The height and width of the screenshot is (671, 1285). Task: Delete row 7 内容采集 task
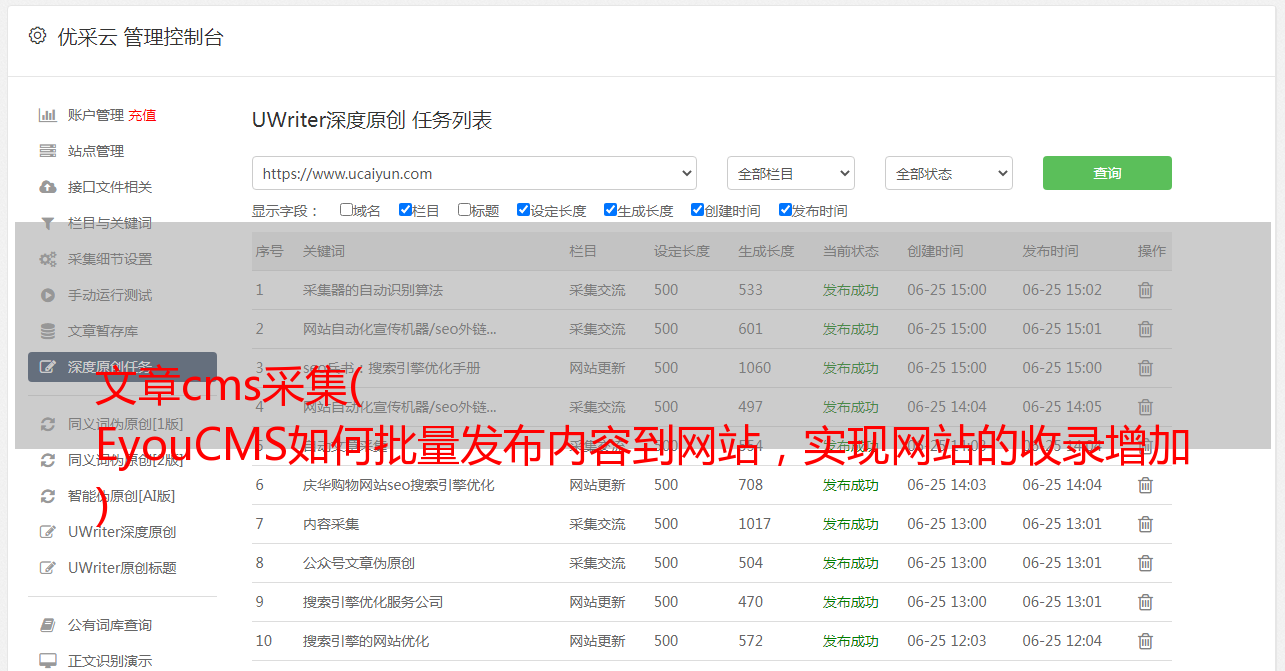click(x=1145, y=524)
